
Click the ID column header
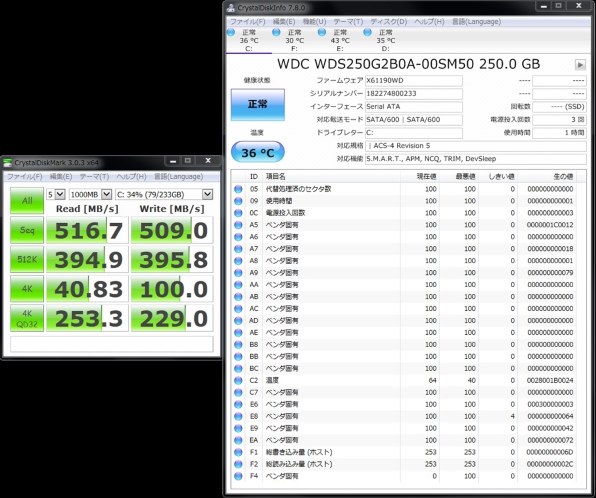(254, 176)
